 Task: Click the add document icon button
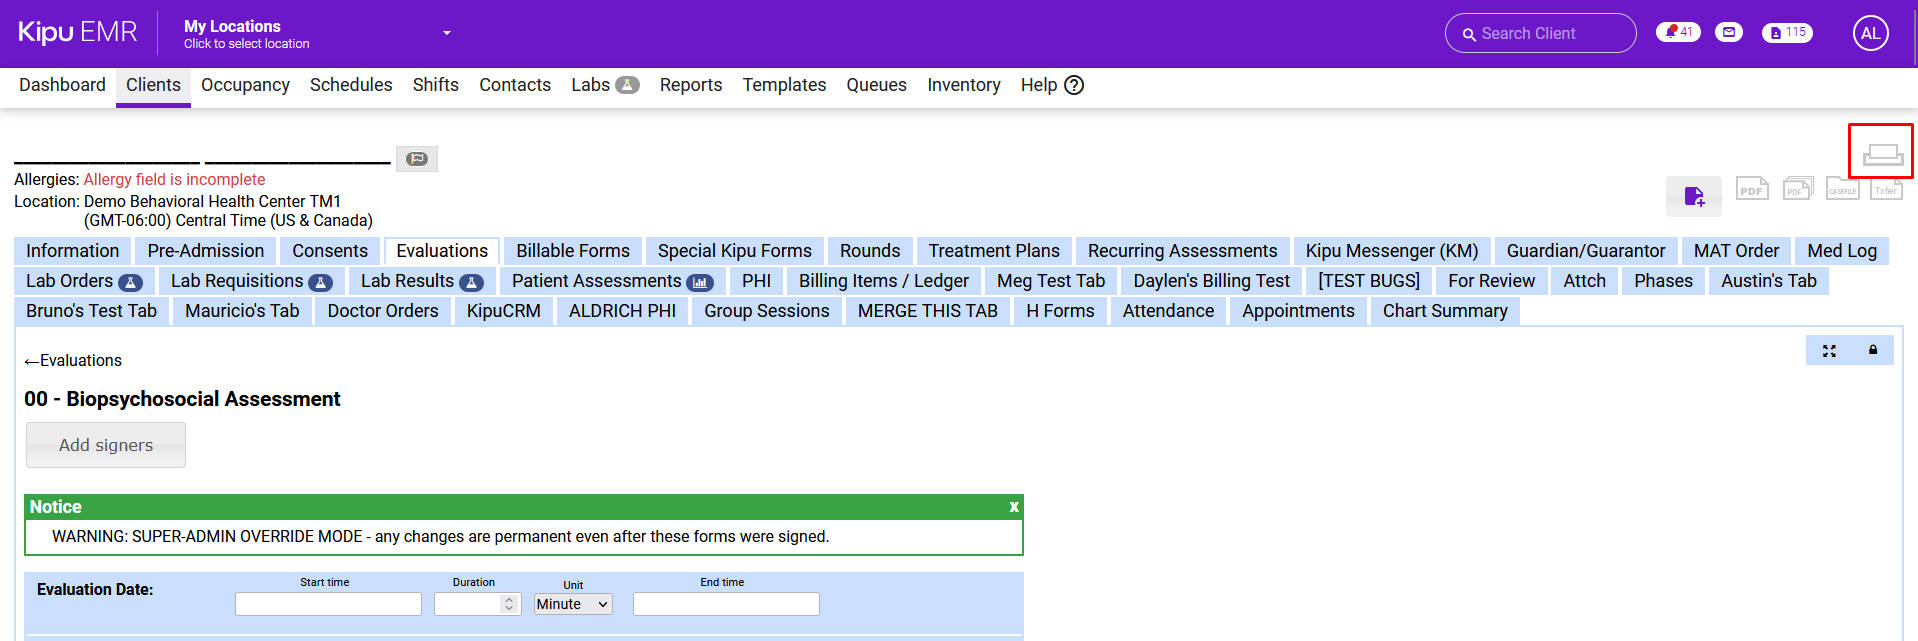pos(1693,196)
